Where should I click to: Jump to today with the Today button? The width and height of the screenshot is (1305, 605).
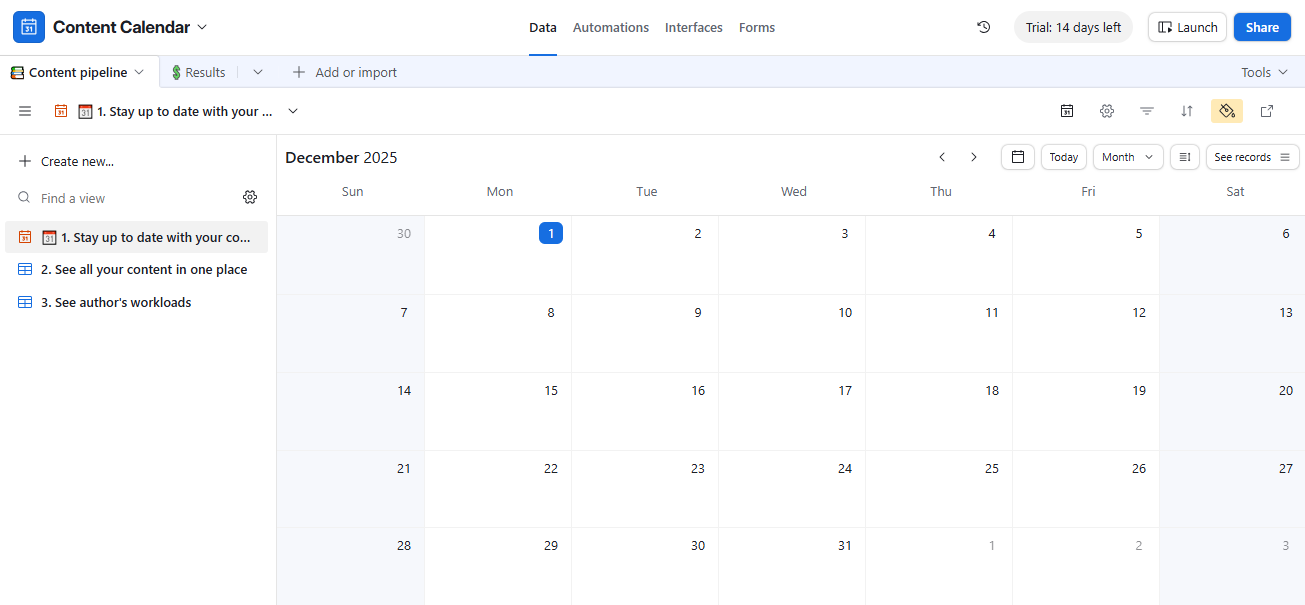(1063, 157)
